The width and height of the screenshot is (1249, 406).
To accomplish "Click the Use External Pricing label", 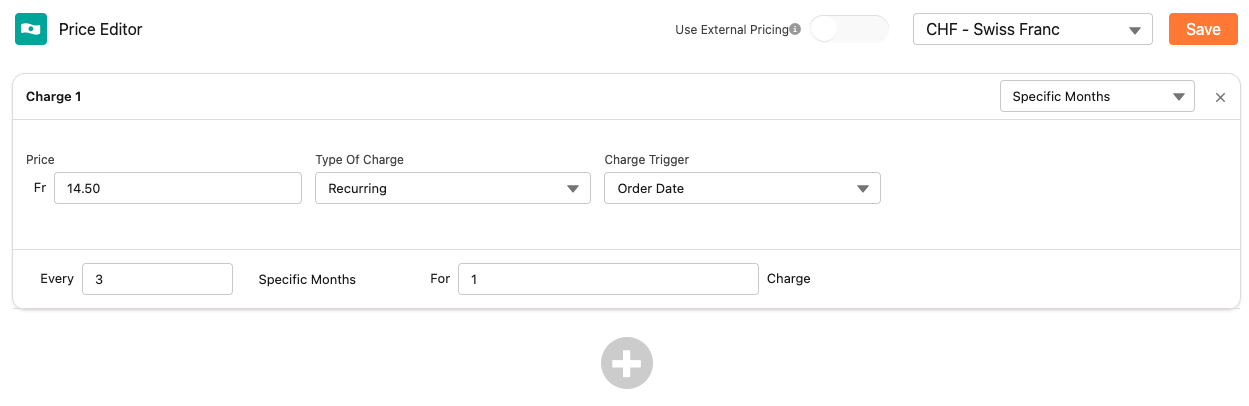I will click(731, 30).
